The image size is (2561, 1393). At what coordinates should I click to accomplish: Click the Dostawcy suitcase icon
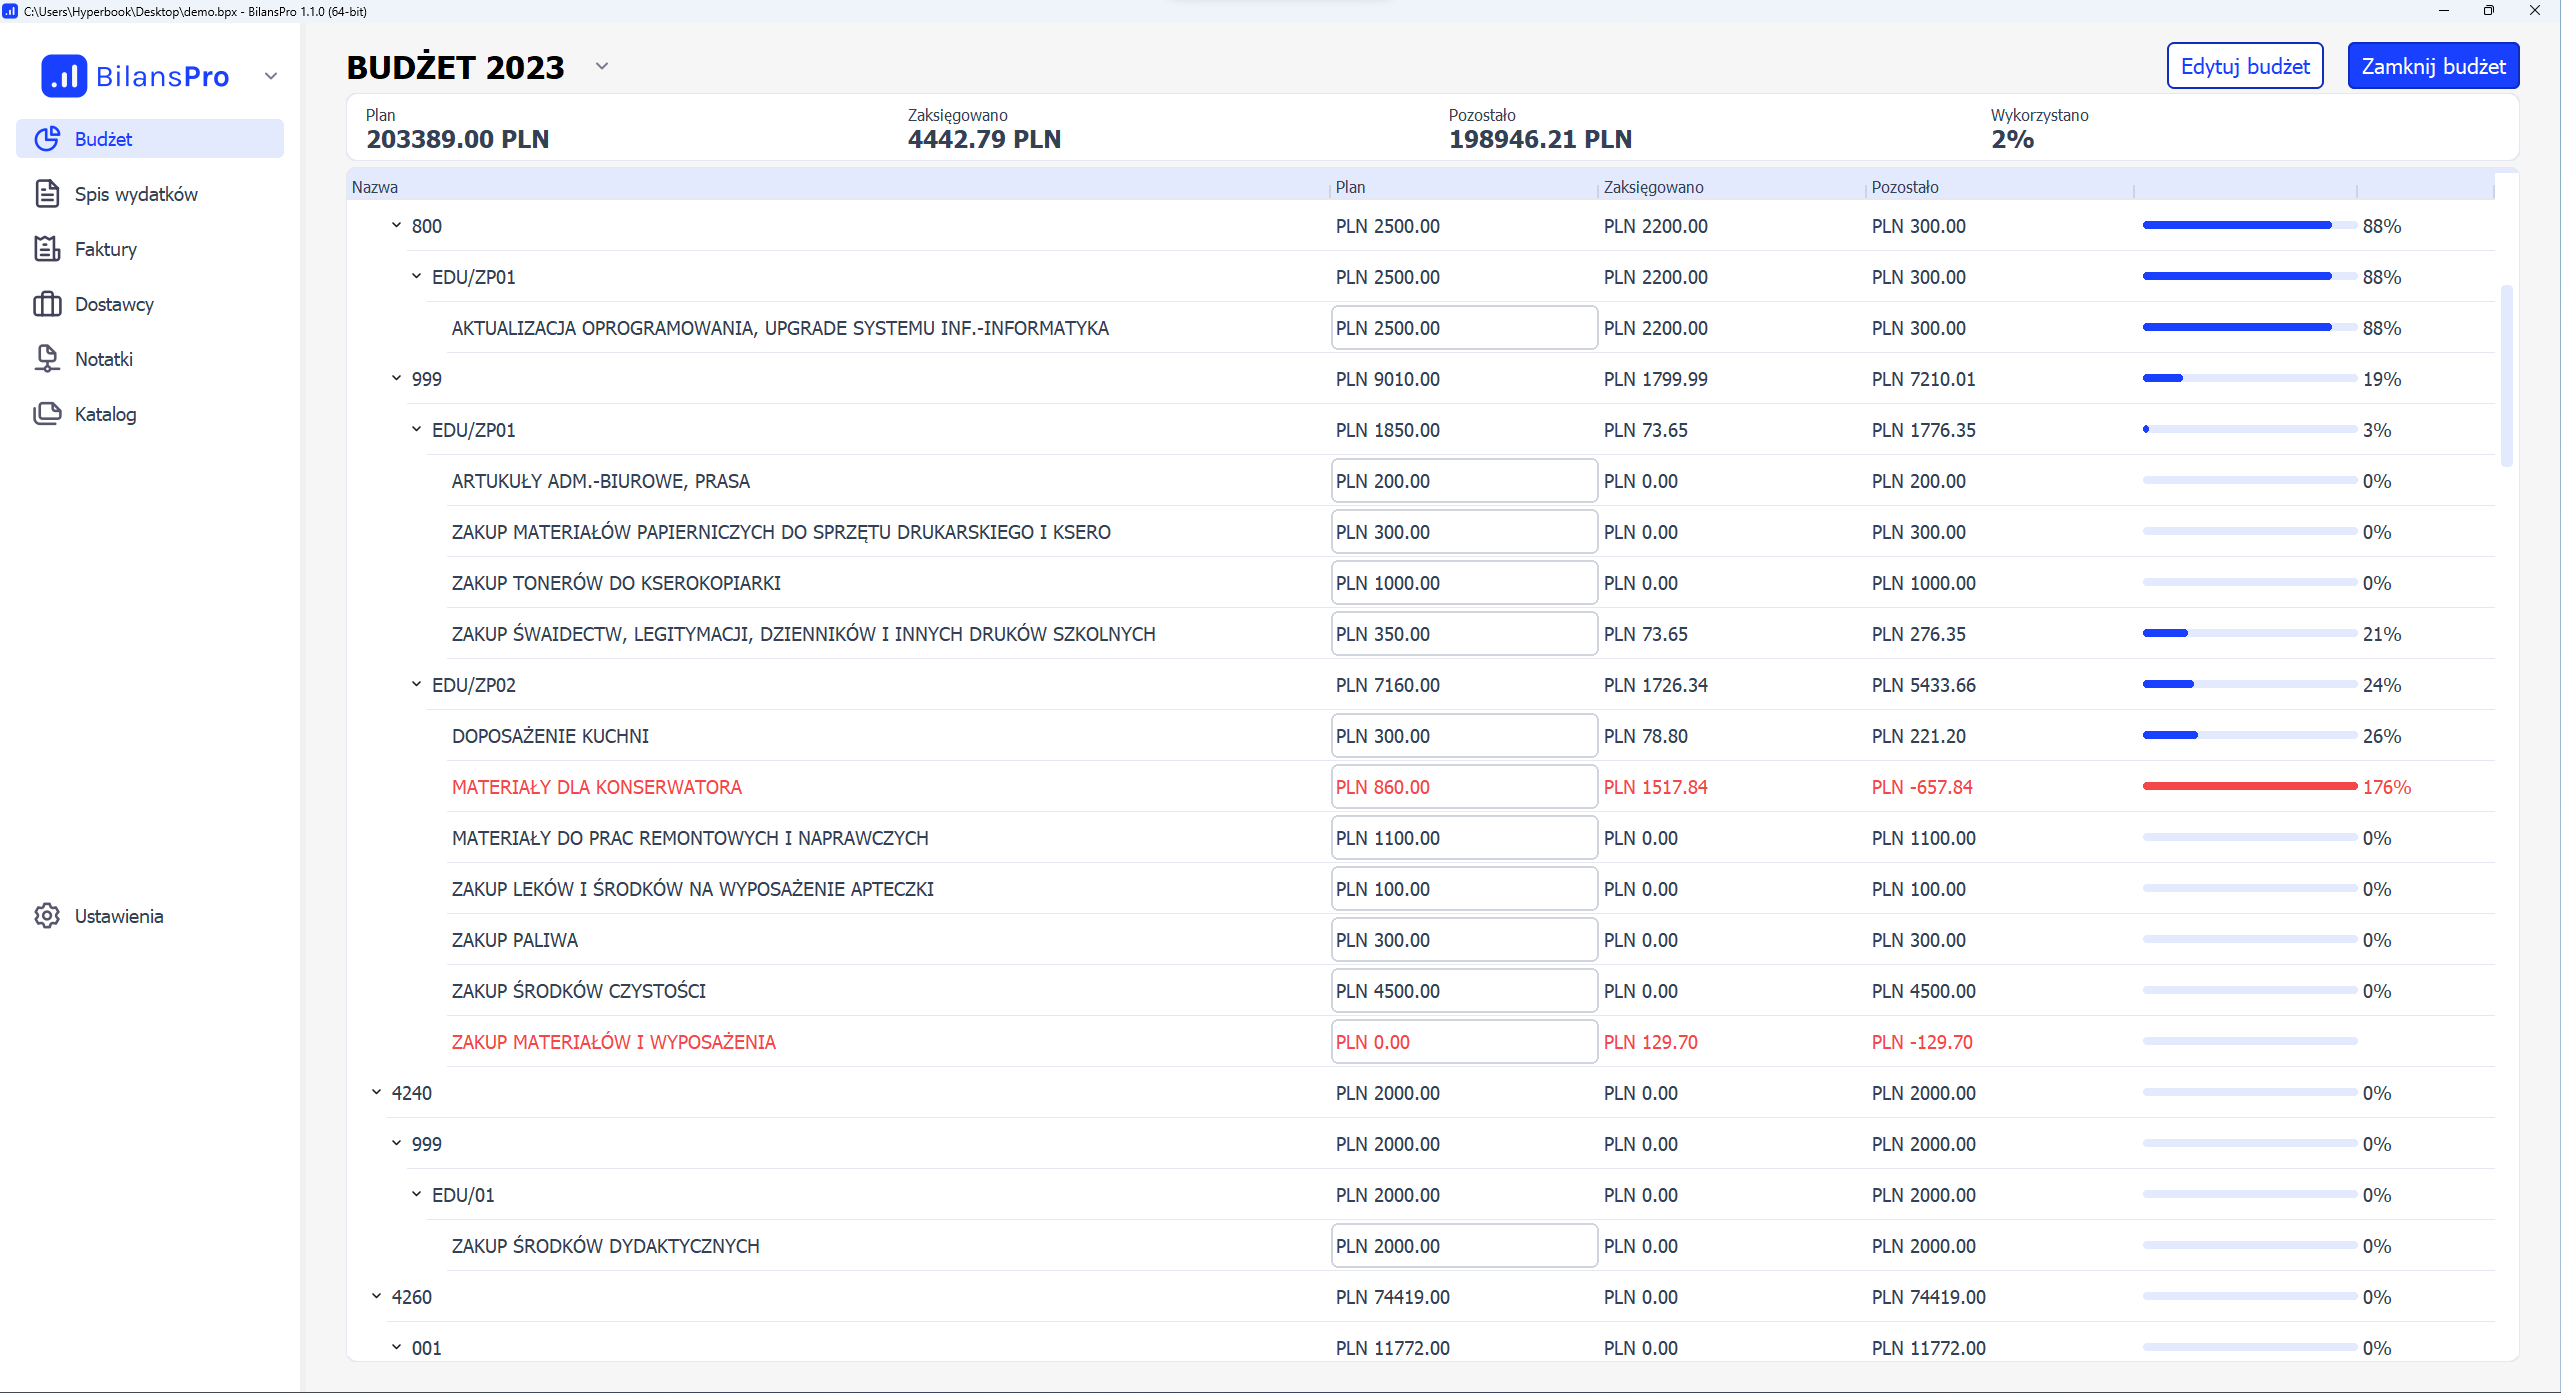coord(47,304)
